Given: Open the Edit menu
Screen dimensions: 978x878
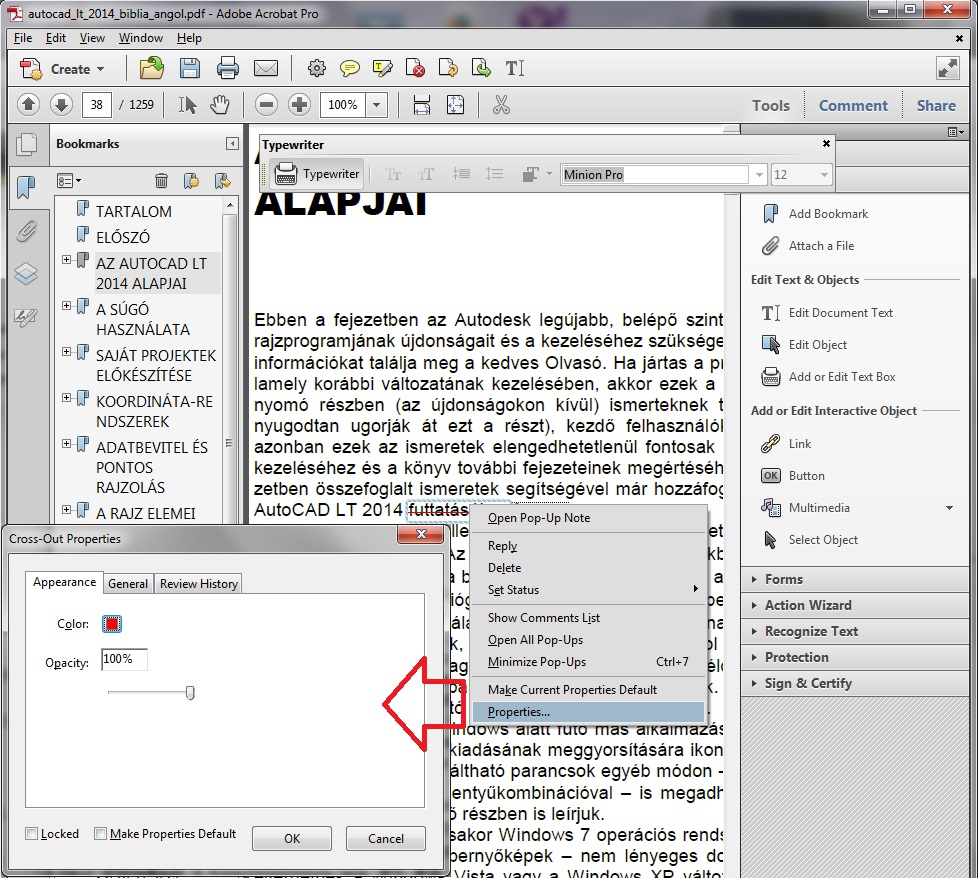Looking at the screenshot, I should (56, 38).
